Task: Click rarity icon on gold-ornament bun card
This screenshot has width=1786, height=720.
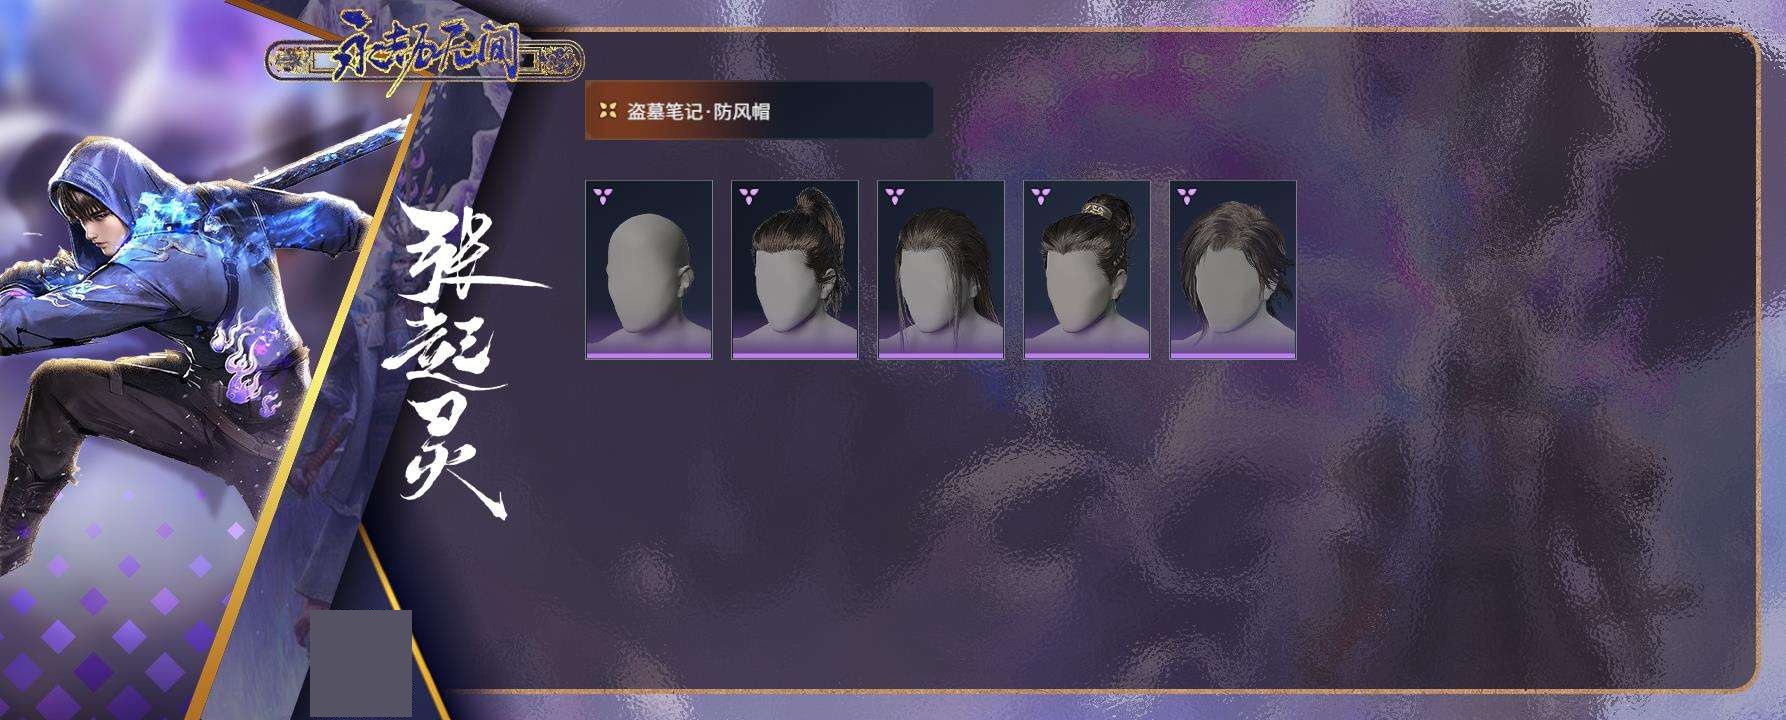Action: [1040, 195]
